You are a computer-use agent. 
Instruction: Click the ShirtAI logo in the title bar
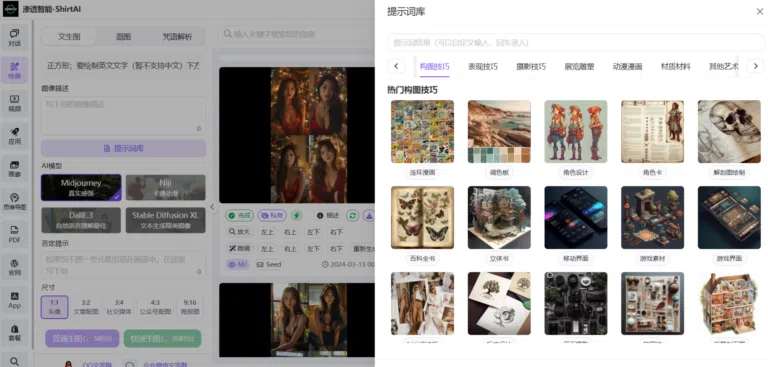click(10, 9)
